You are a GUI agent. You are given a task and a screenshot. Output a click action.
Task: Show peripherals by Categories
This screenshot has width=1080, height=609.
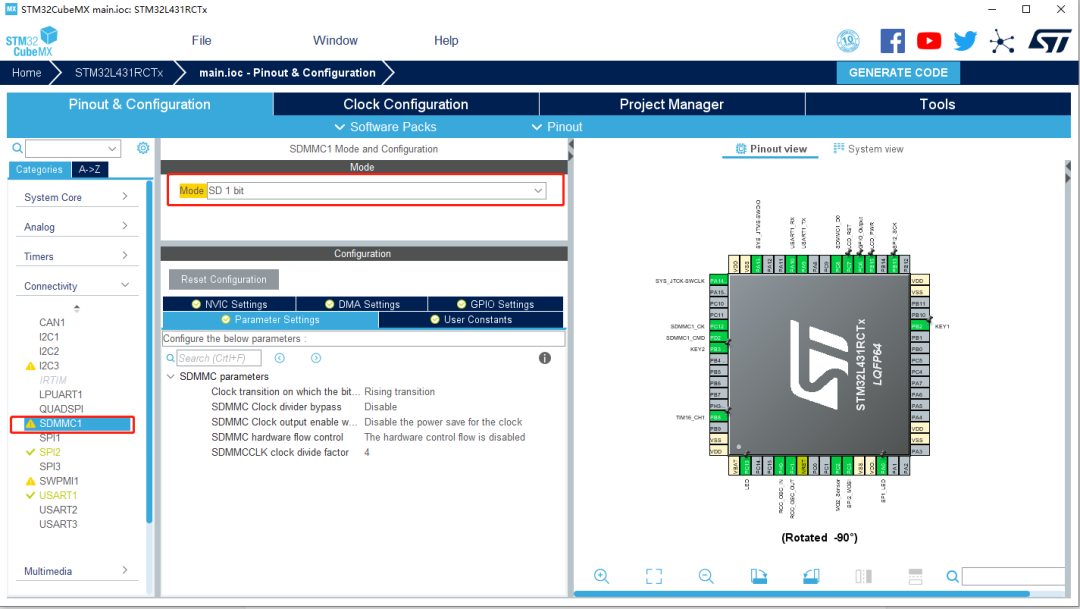pyautogui.click(x=39, y=169)
